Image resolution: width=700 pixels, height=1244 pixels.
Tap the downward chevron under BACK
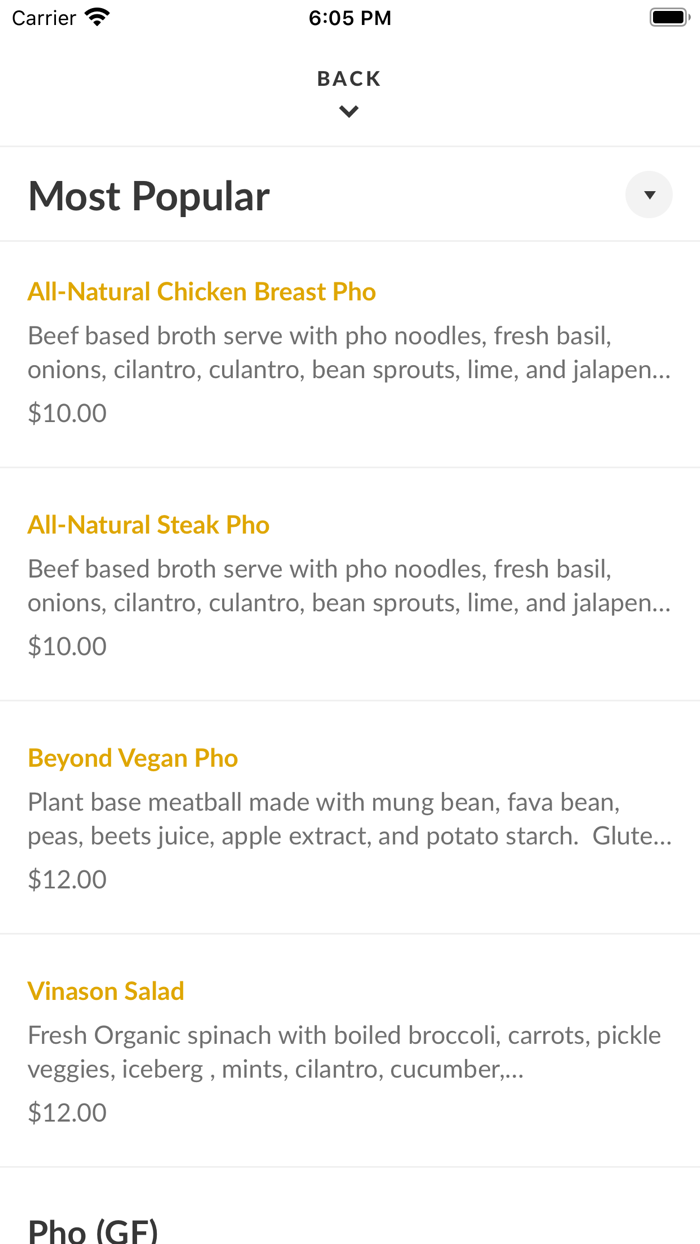348,111
